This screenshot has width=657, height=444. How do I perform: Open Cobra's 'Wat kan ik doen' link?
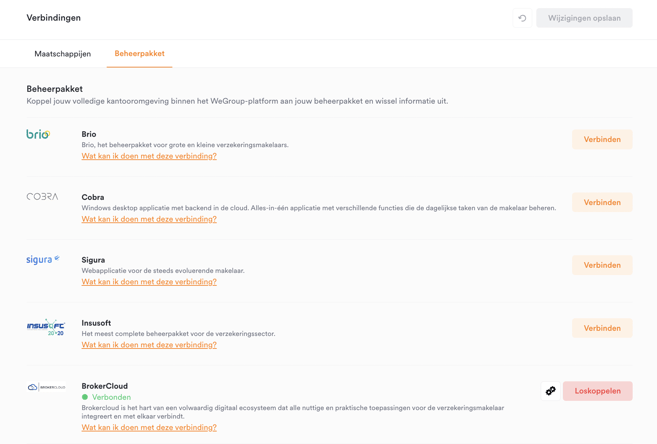pos(149,219)
